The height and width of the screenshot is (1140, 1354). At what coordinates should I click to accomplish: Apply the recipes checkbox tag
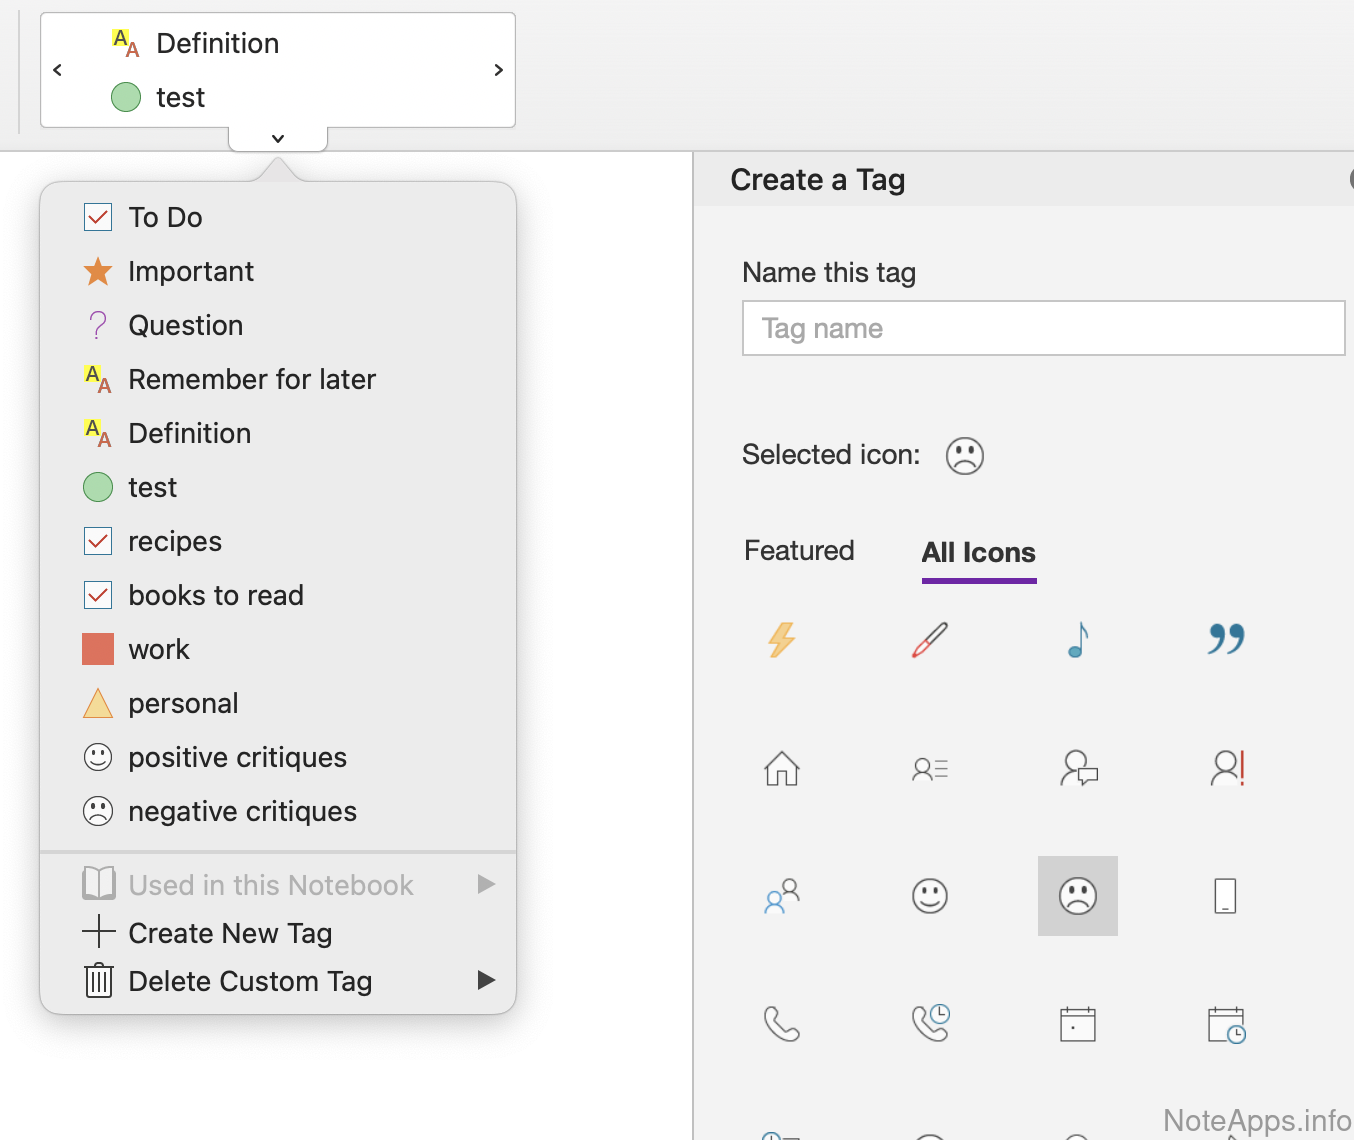point(174,542)
